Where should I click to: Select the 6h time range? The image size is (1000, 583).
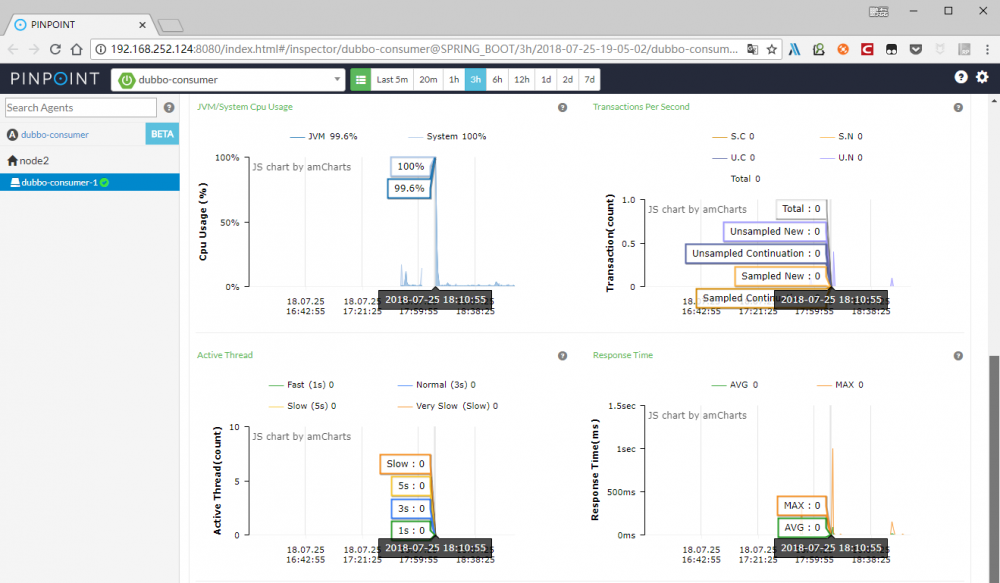pos(497,80)
